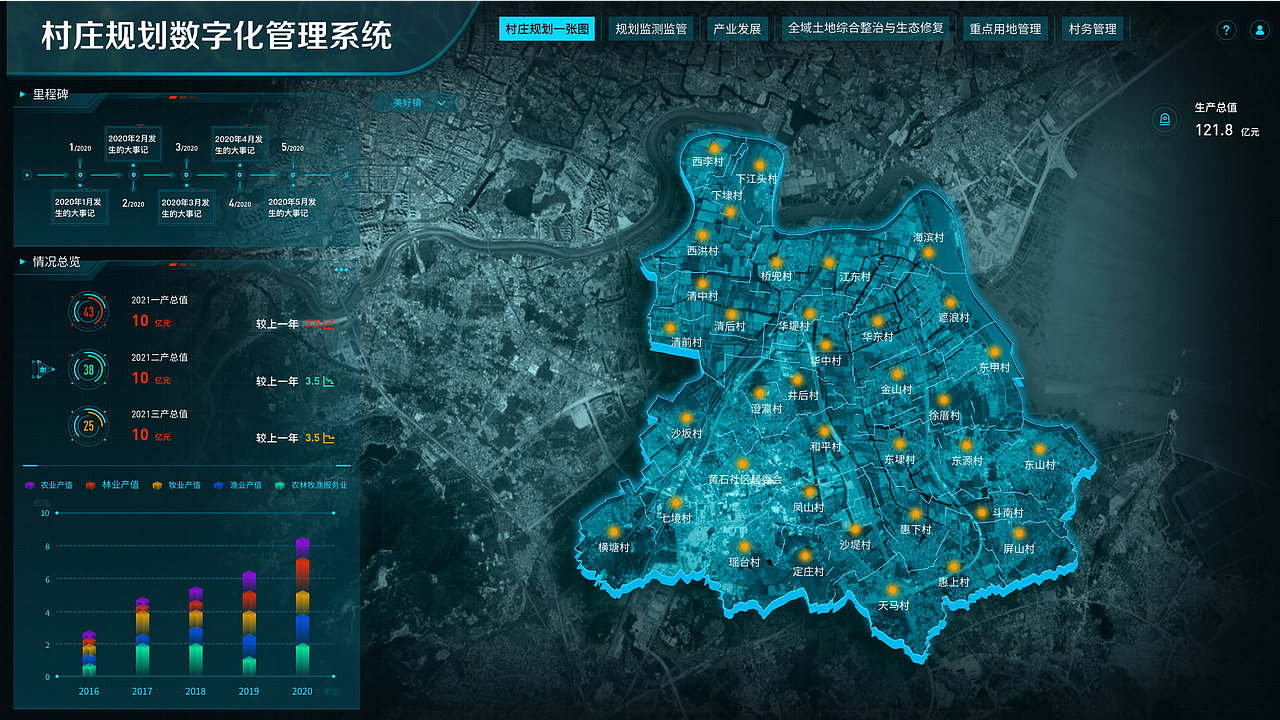This screenshot has height=720, width=1280.
Task: Click the 东甲村 map marker
Action: tap(994, 352)
